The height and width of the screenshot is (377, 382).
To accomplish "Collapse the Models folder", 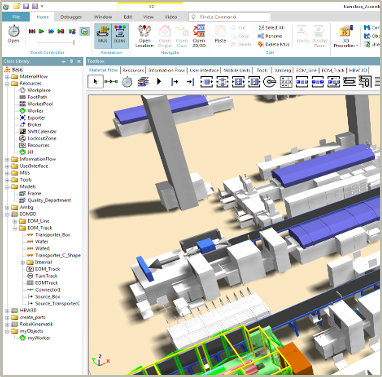I will coord(7,187).
